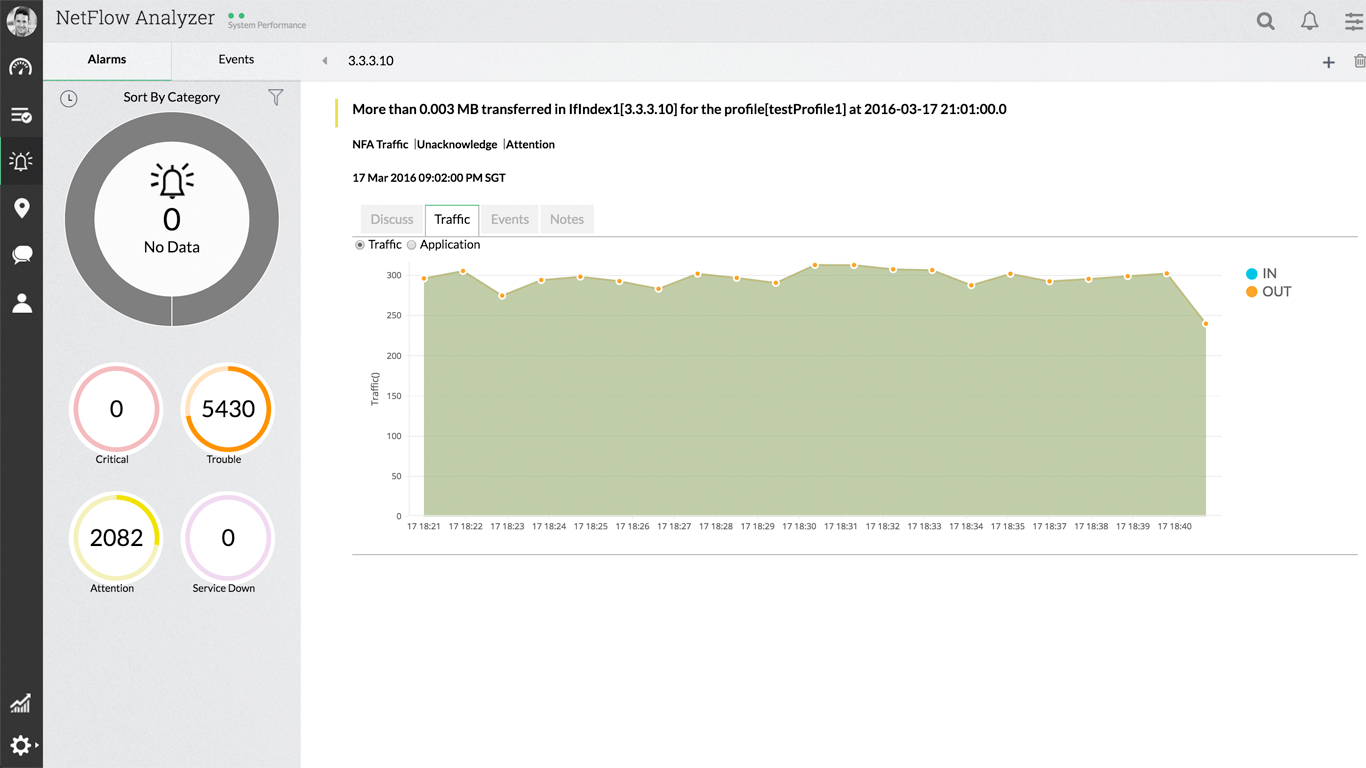Click the System Performance status dots
The image size is (1366, 768).
237,15
